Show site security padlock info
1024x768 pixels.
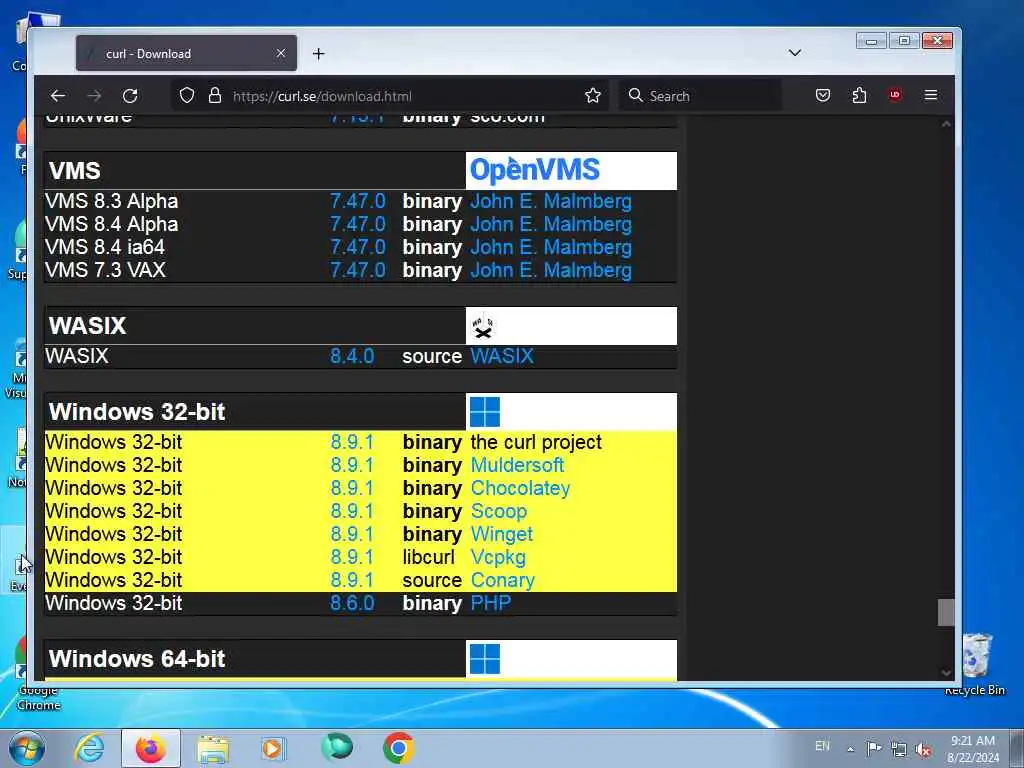[215, 96]
